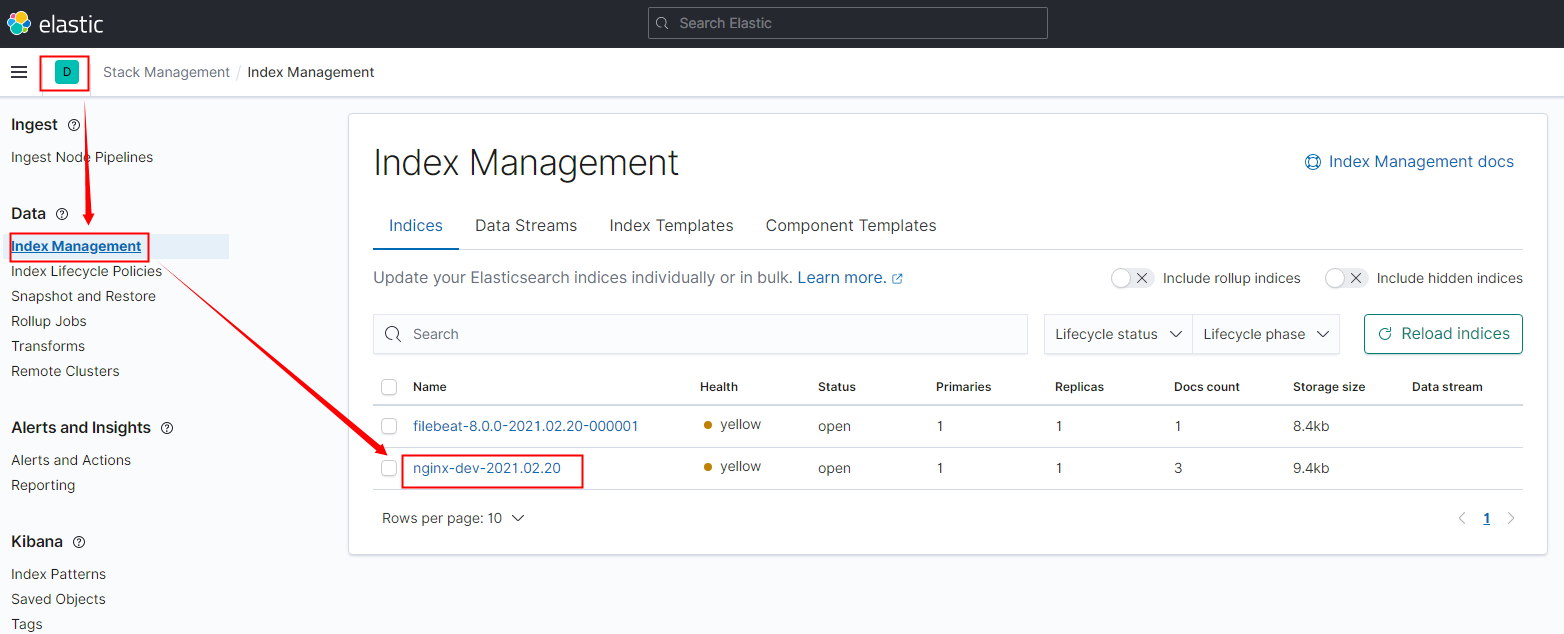Open Reporting in sidebar
Screen dimensions: 1564x634
[x=43, y=485]
